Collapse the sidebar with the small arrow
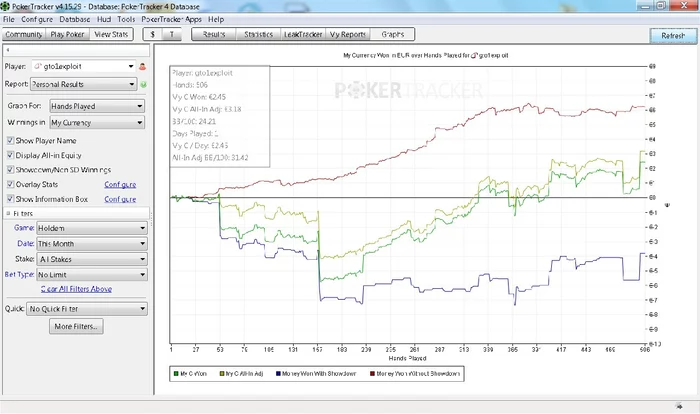Viewport: 700px width, 414px height. pyautogui.click(x=8, y=50)
